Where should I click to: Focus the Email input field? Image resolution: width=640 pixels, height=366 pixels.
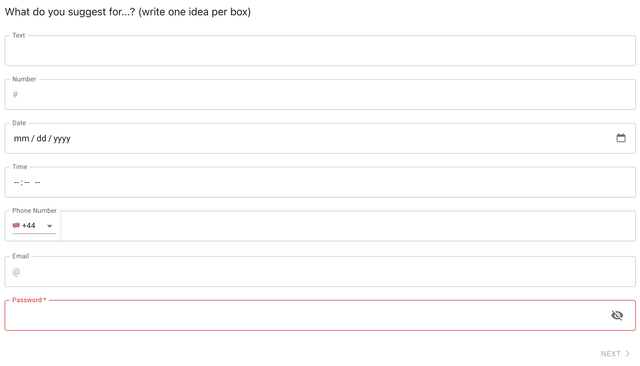[320, 271]
